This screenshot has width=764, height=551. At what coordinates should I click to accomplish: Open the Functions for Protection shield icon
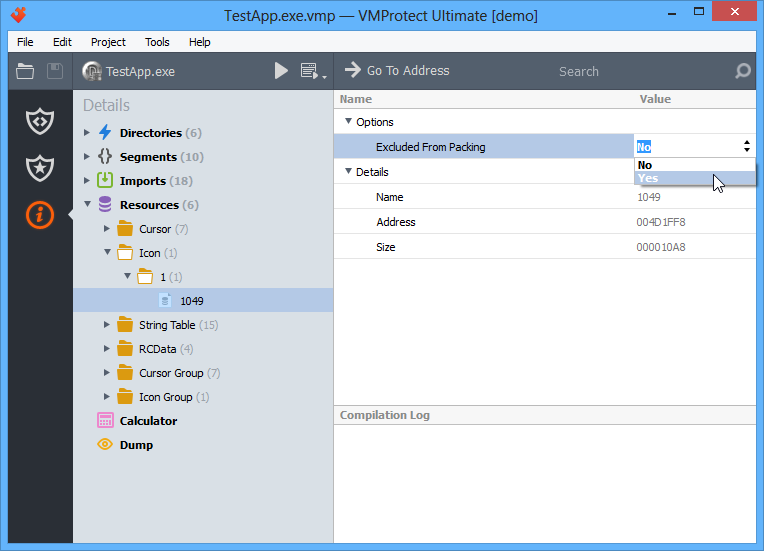(40, 121)
